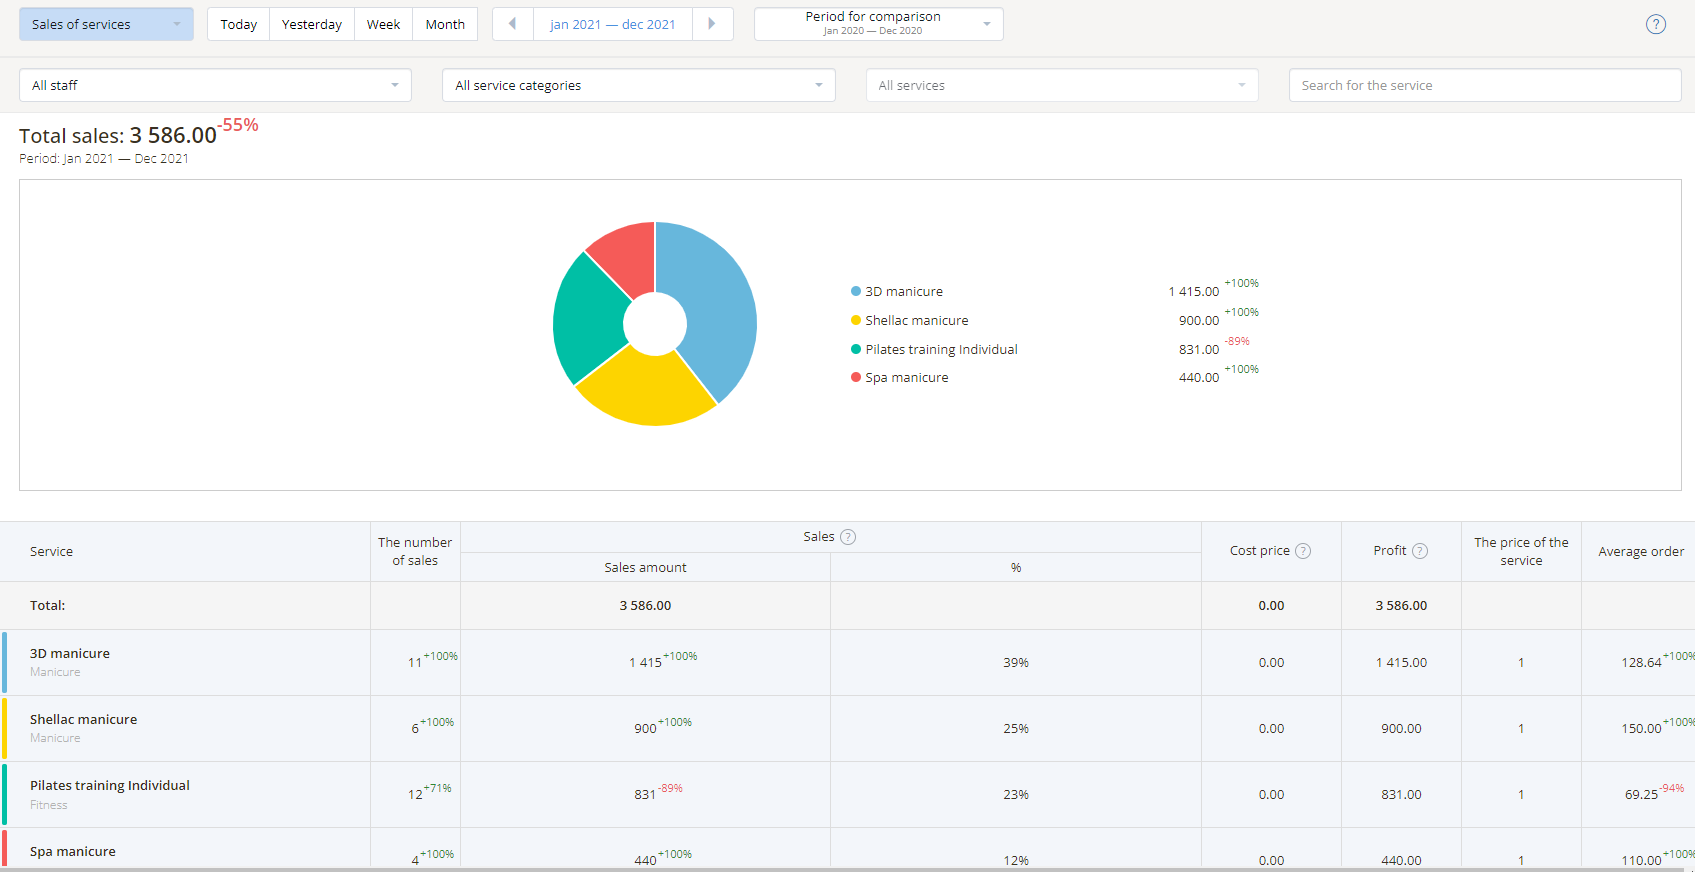
Task: Click the 1 415 sales amount cell
Action: (645, 662)
